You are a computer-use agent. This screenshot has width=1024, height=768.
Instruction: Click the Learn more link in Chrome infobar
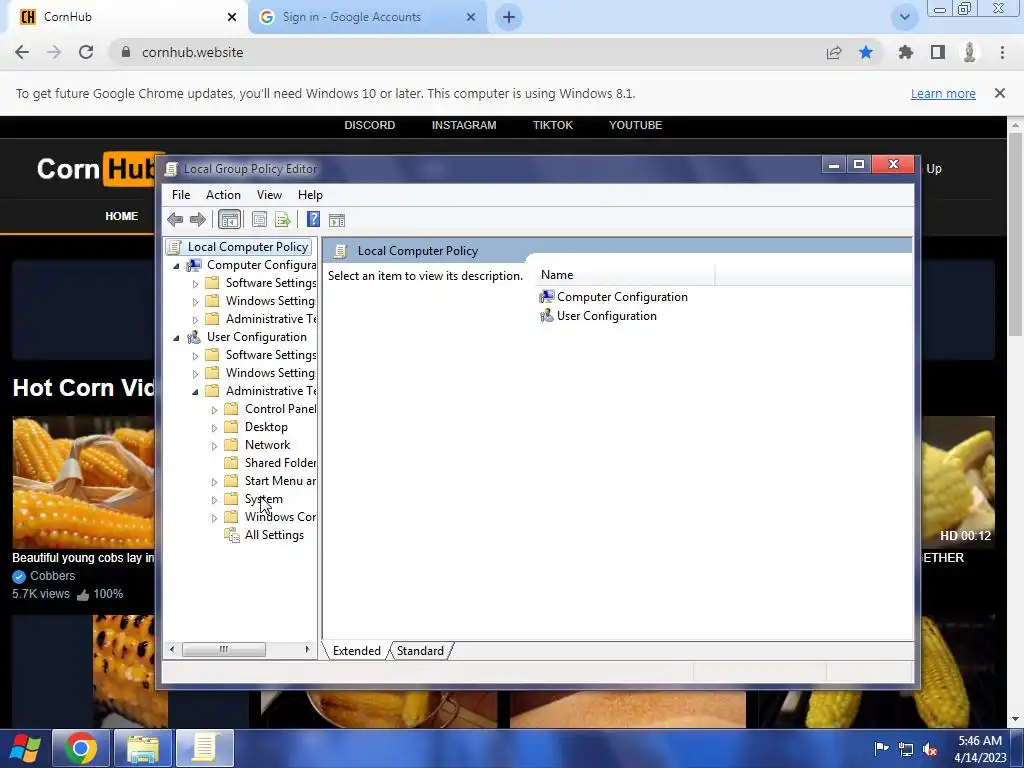click(943, 93)
